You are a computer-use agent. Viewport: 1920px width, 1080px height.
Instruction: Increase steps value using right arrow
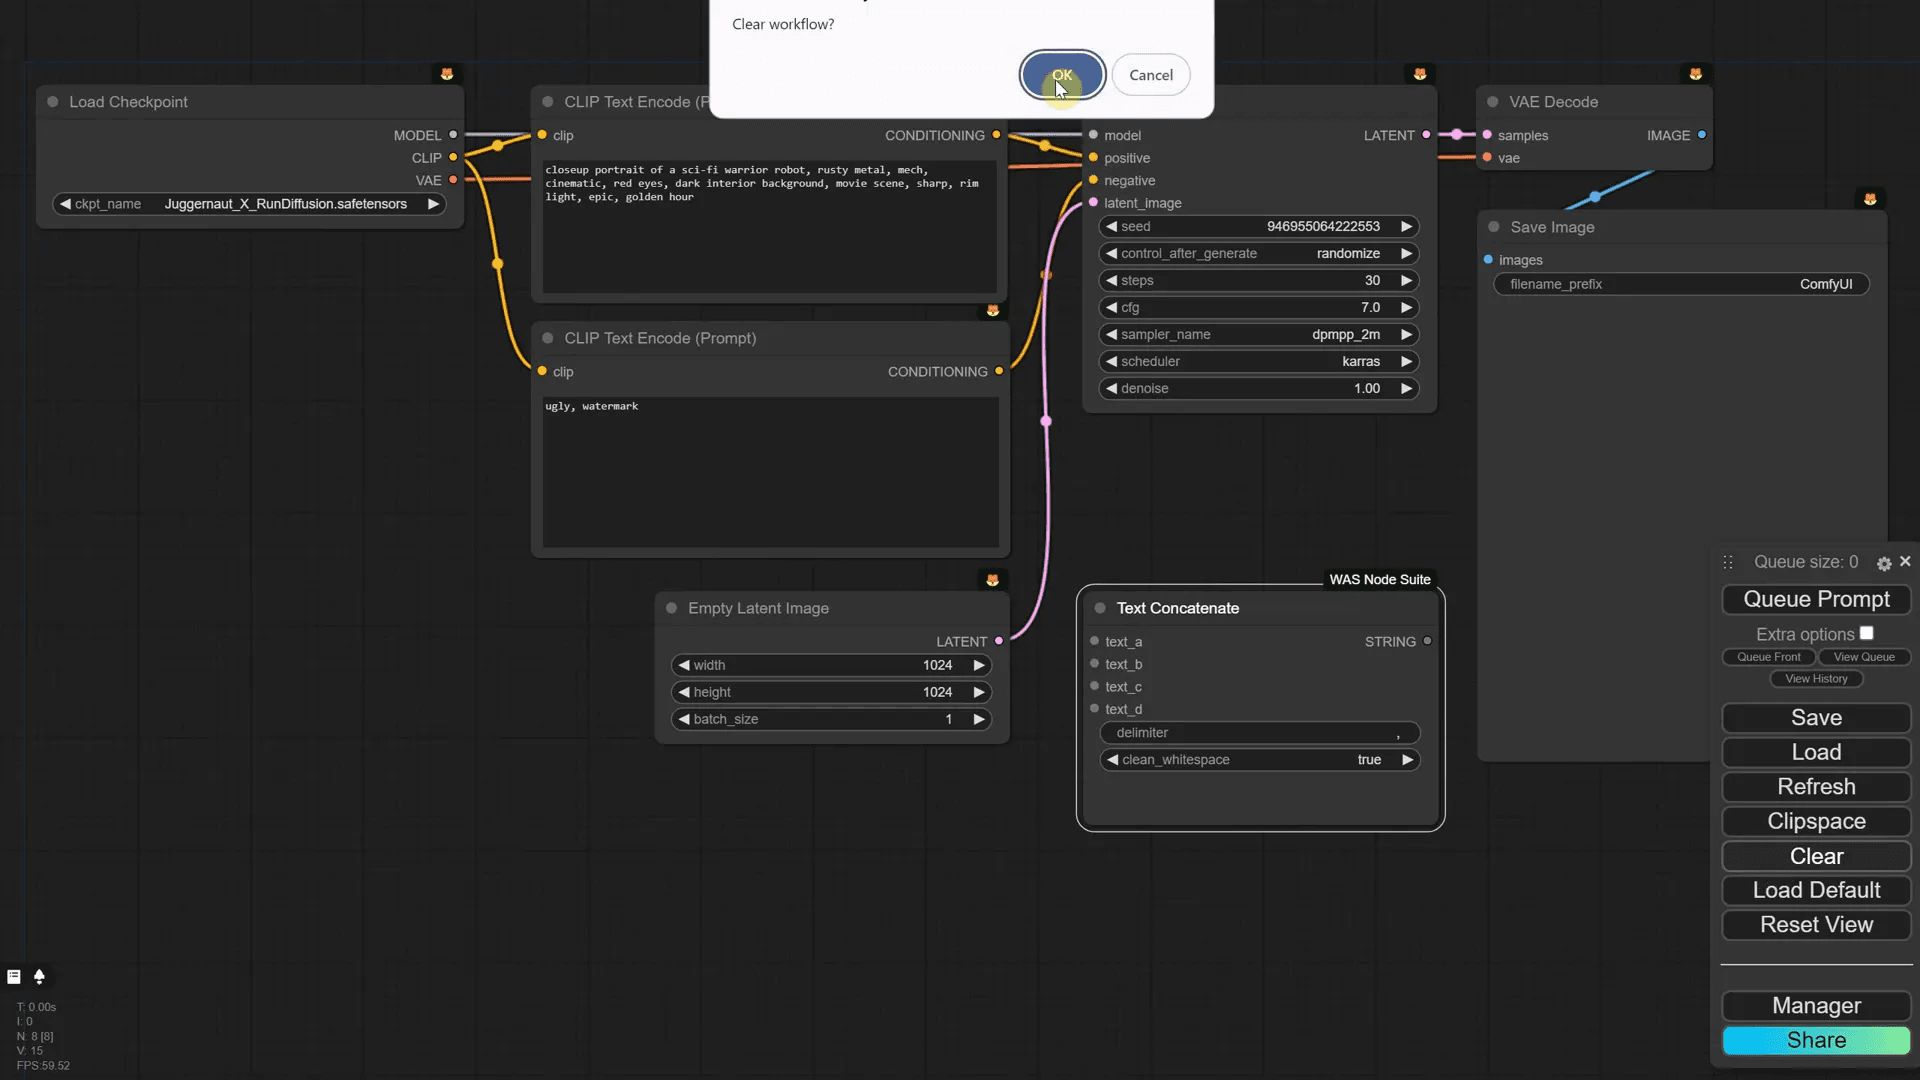(x=1406, y=280)
